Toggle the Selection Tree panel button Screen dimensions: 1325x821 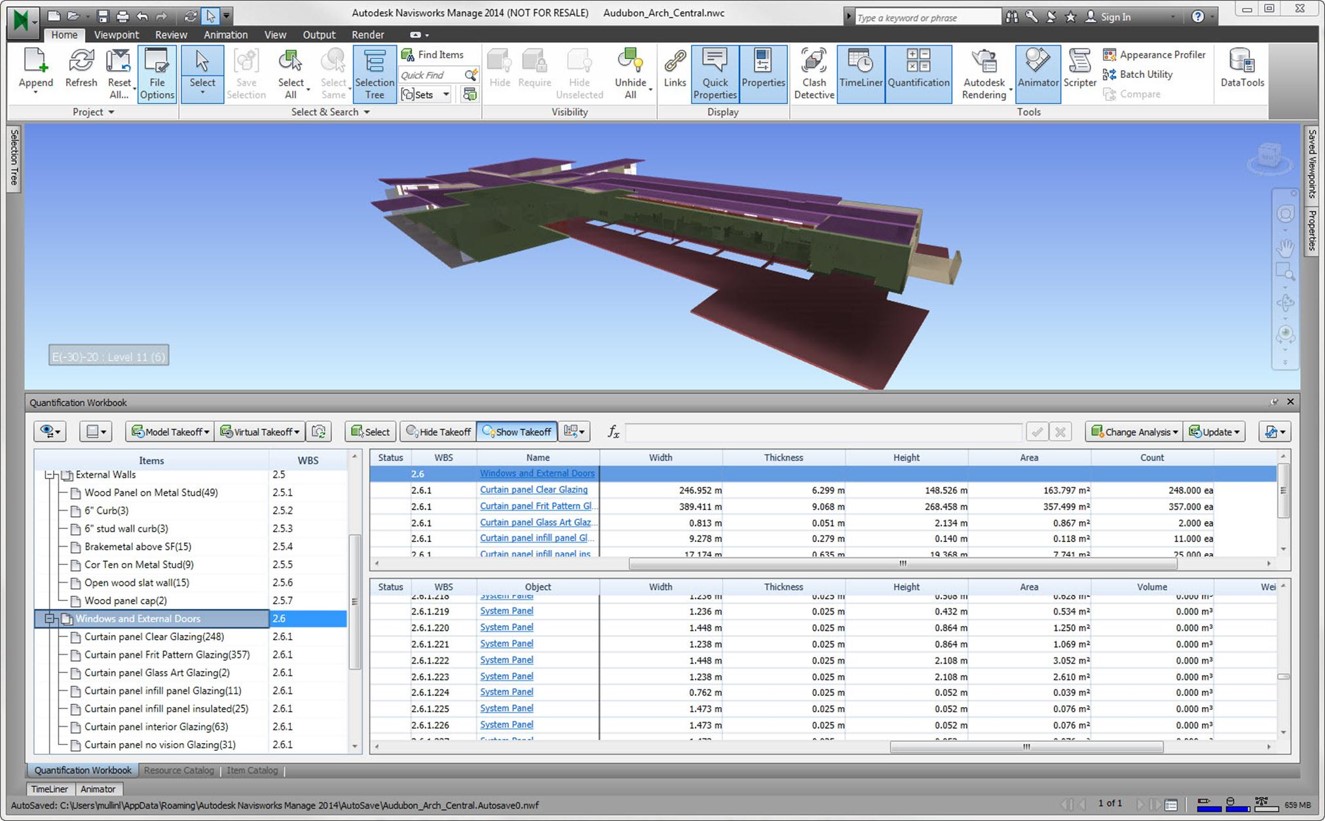tap(374, 74)
